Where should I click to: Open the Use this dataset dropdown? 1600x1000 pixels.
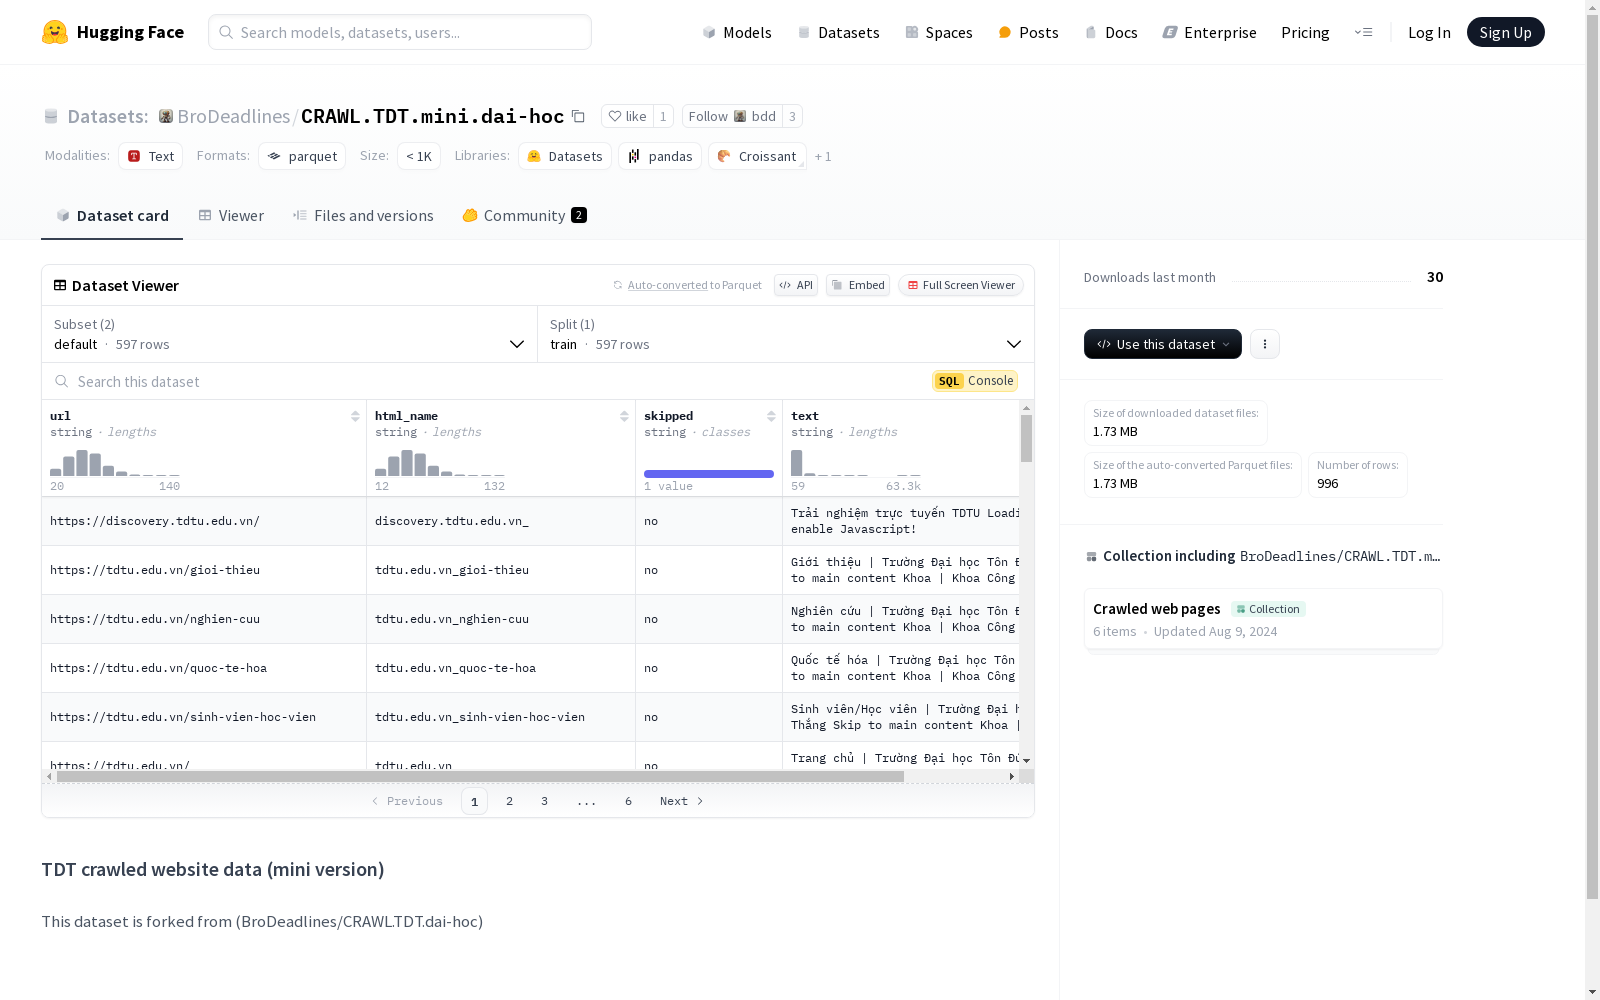point(1163,344)
